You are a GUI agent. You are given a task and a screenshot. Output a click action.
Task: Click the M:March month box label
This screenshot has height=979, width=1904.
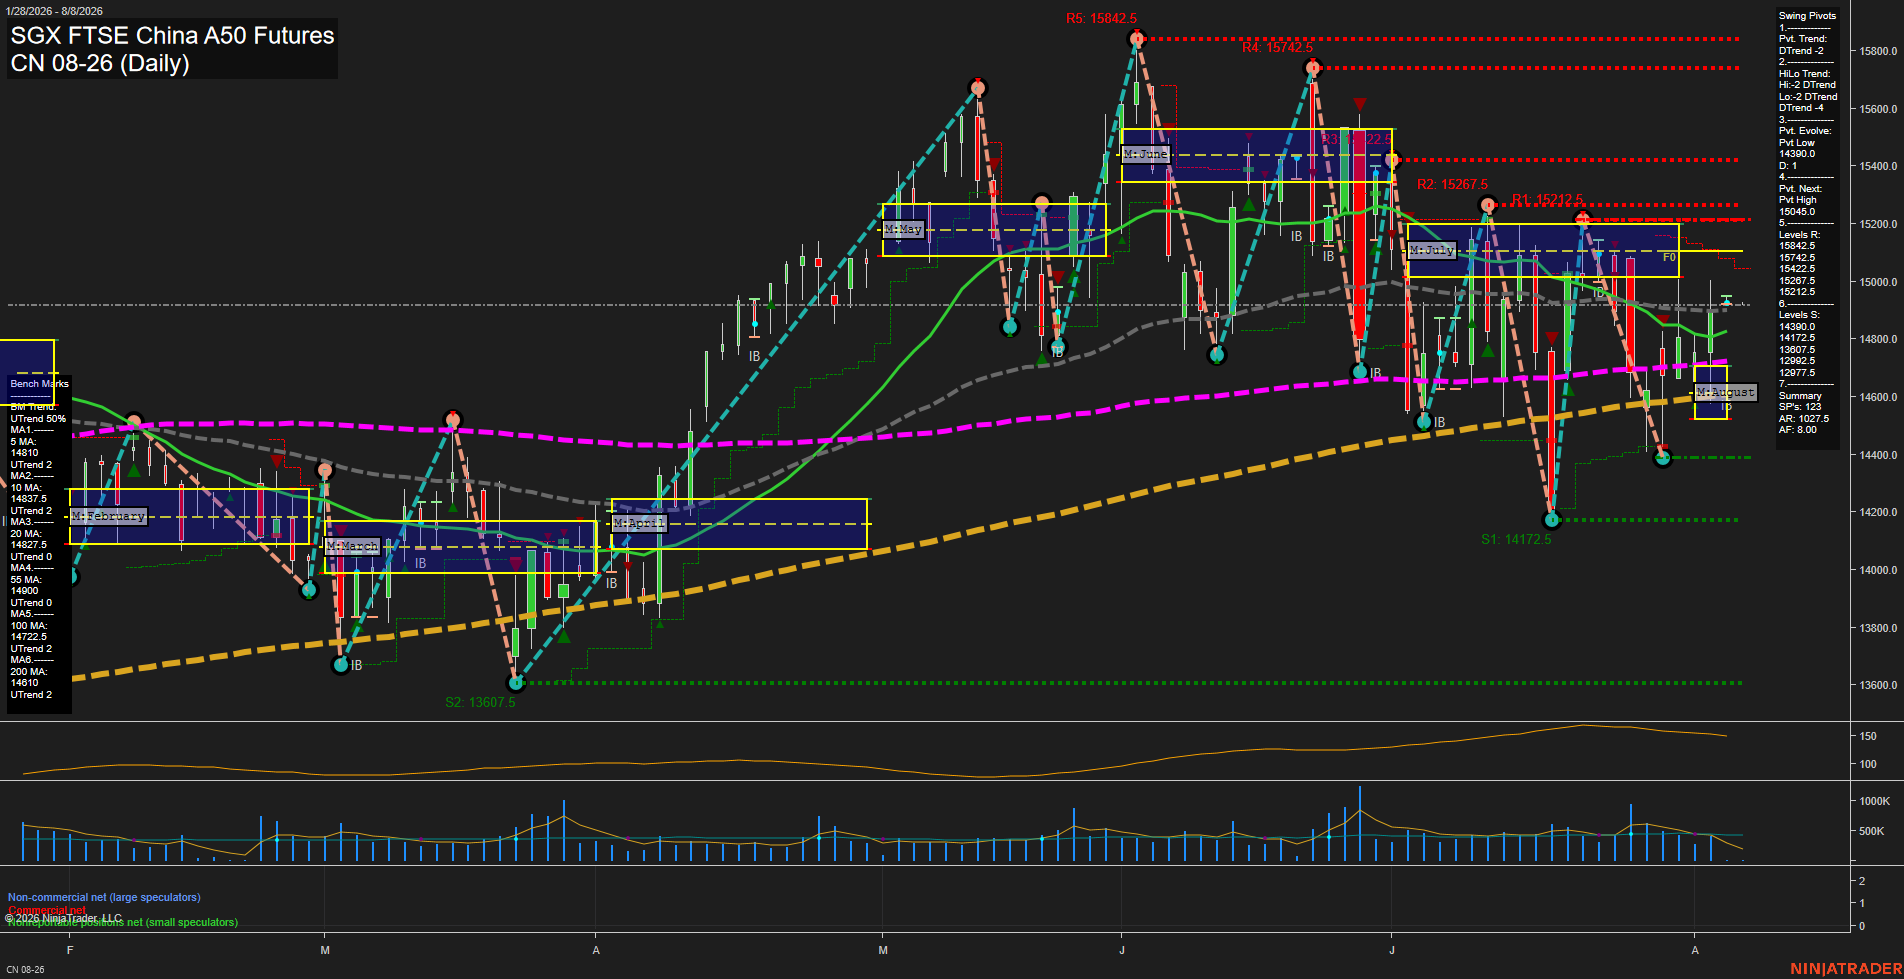[353, 546]
